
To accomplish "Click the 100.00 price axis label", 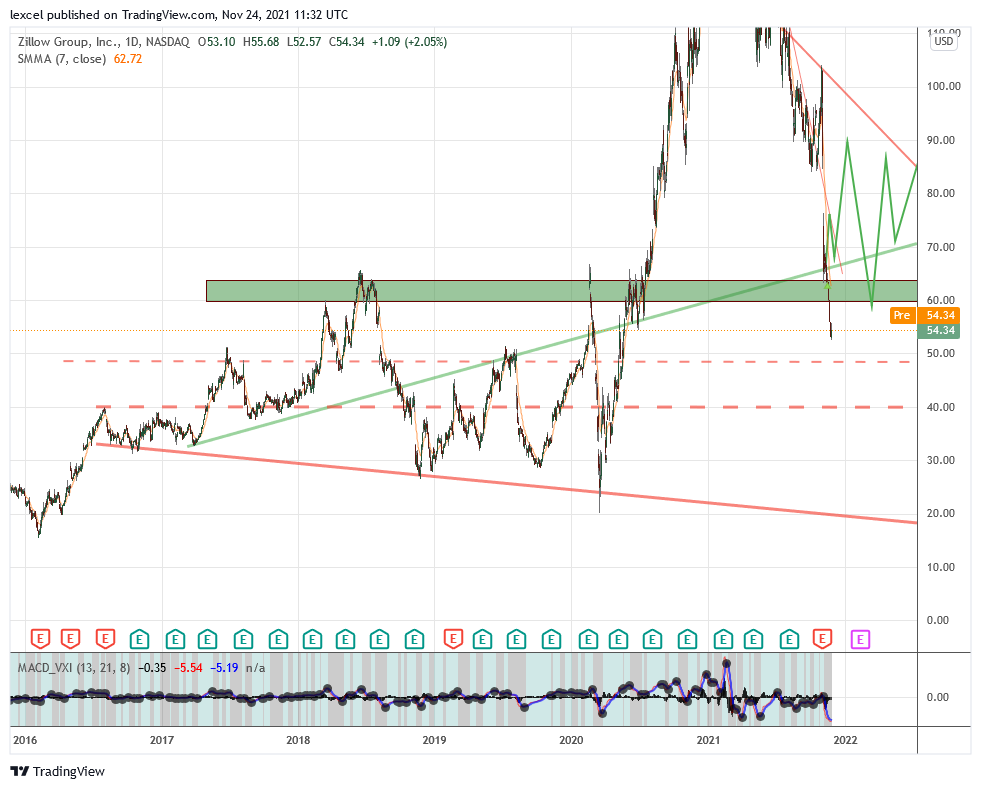I will [943, 86].
